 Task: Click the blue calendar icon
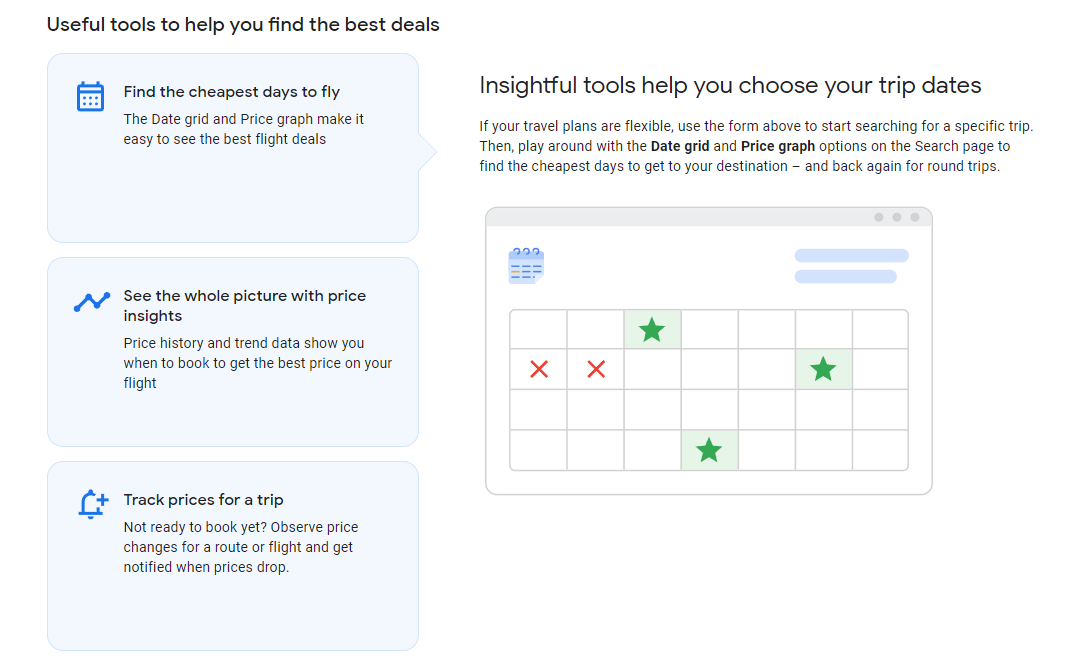(x=90, y=96)
